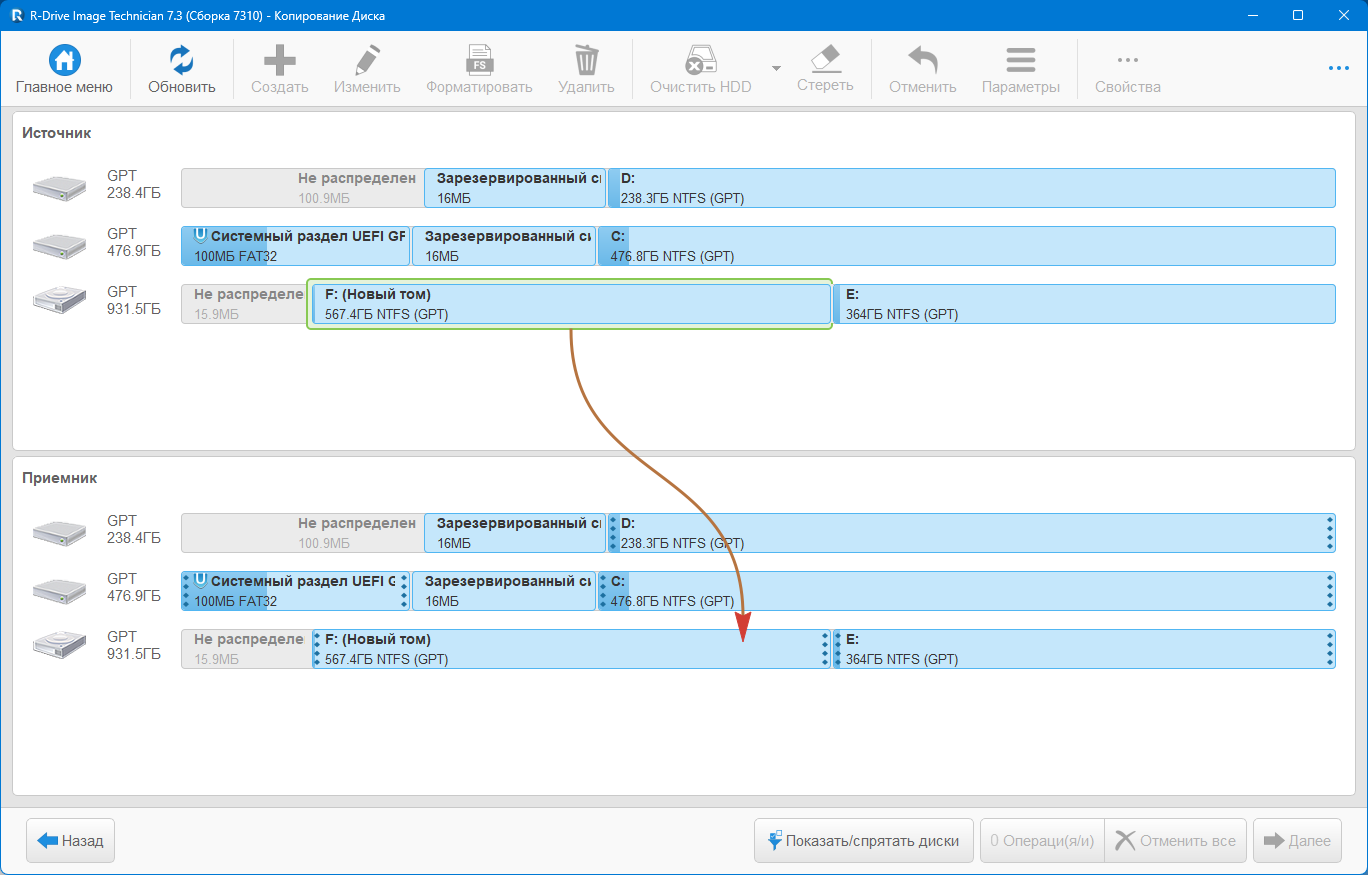Image resolution: width=1368 pixels, height=875 pixels.
Task: Click the Очистить HDD icon
Action: point(700,61)
